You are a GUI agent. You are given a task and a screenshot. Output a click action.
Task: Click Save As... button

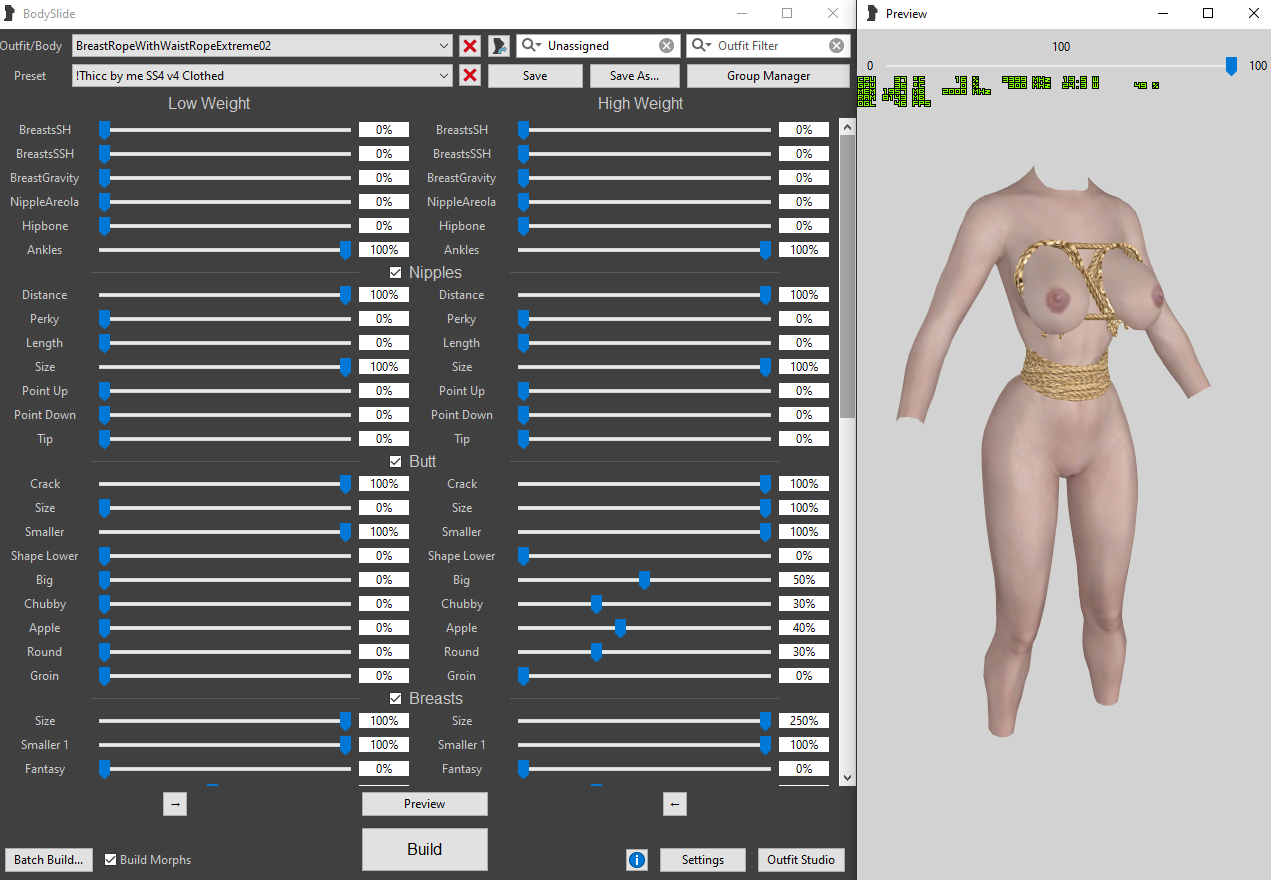634,76
